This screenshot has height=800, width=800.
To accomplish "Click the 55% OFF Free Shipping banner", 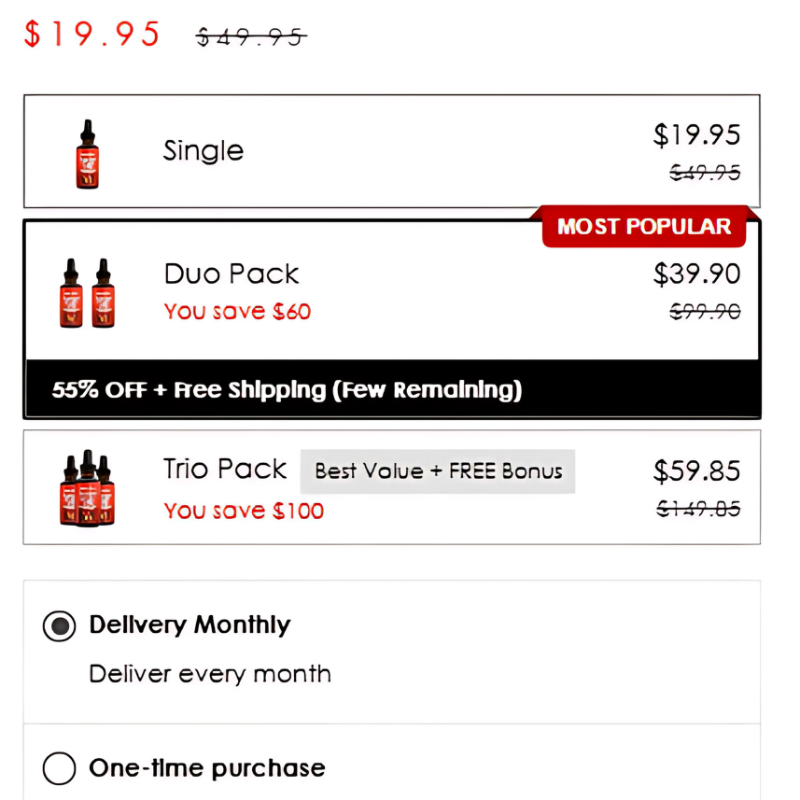I will tap(392, 389).
